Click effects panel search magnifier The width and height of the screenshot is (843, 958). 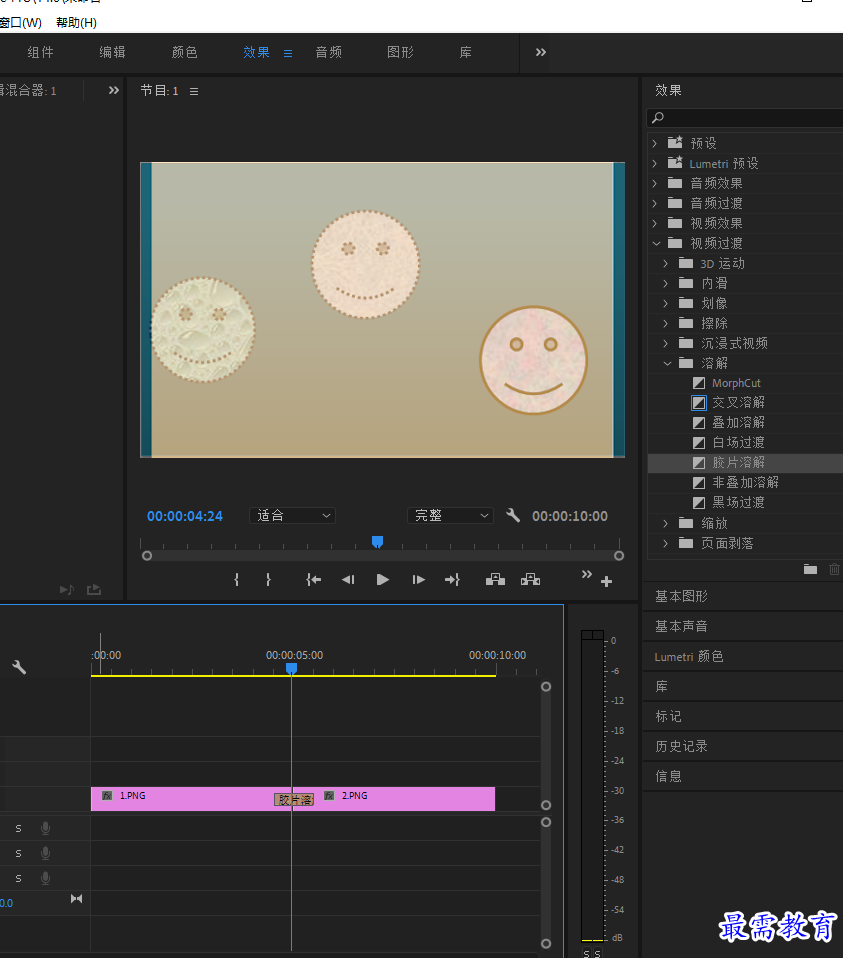[x=658, y=117]
